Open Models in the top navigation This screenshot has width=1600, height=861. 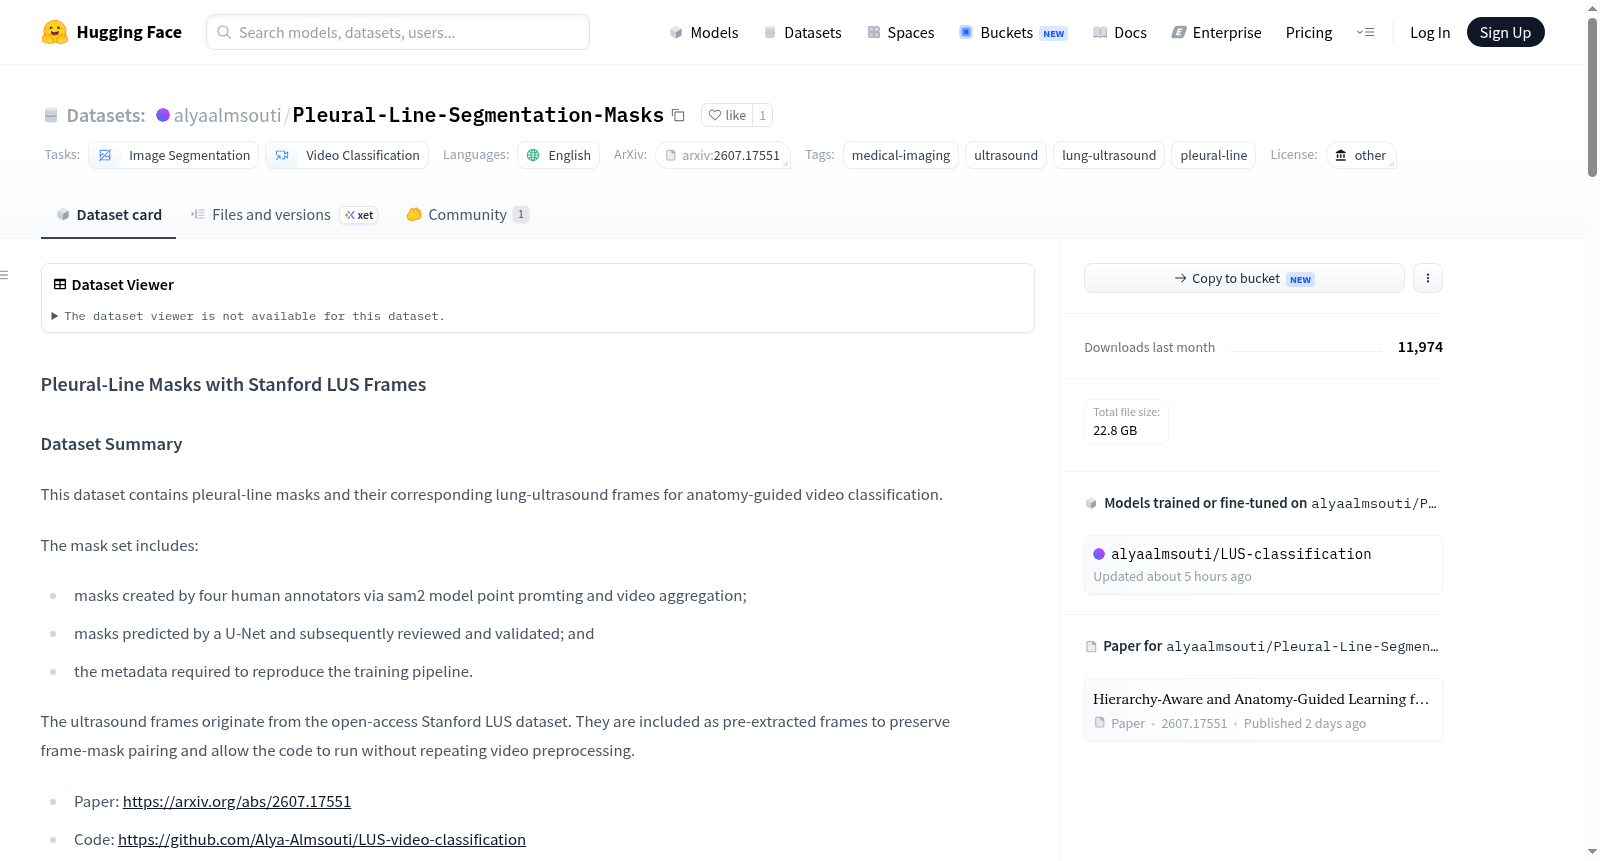704,32
